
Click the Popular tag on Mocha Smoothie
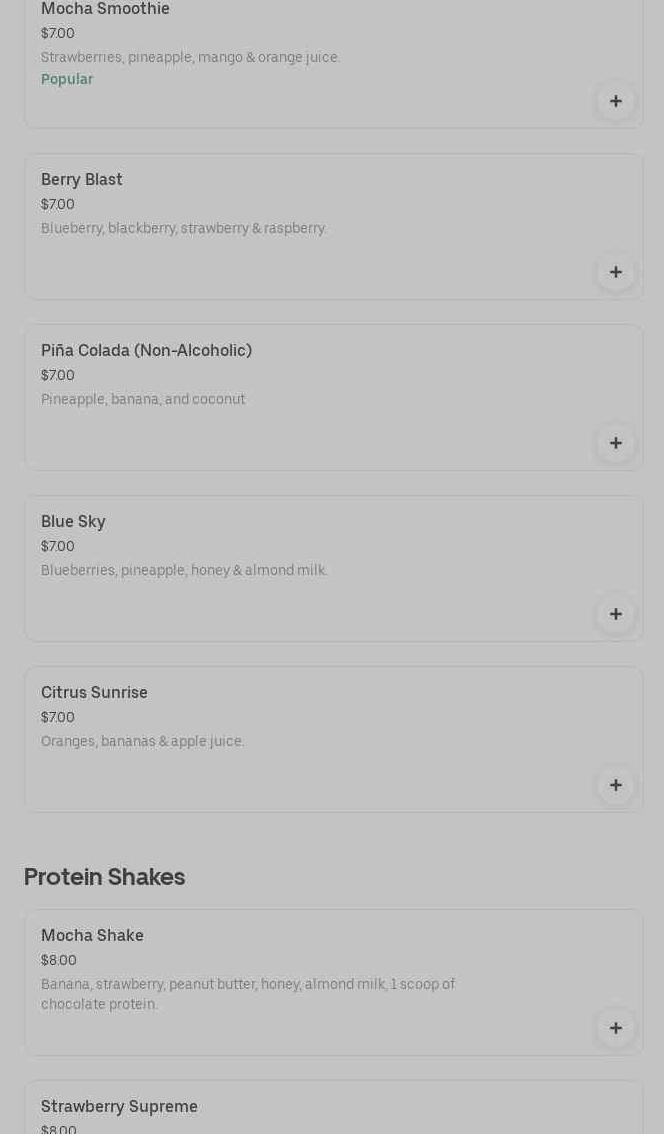[67, 80]
